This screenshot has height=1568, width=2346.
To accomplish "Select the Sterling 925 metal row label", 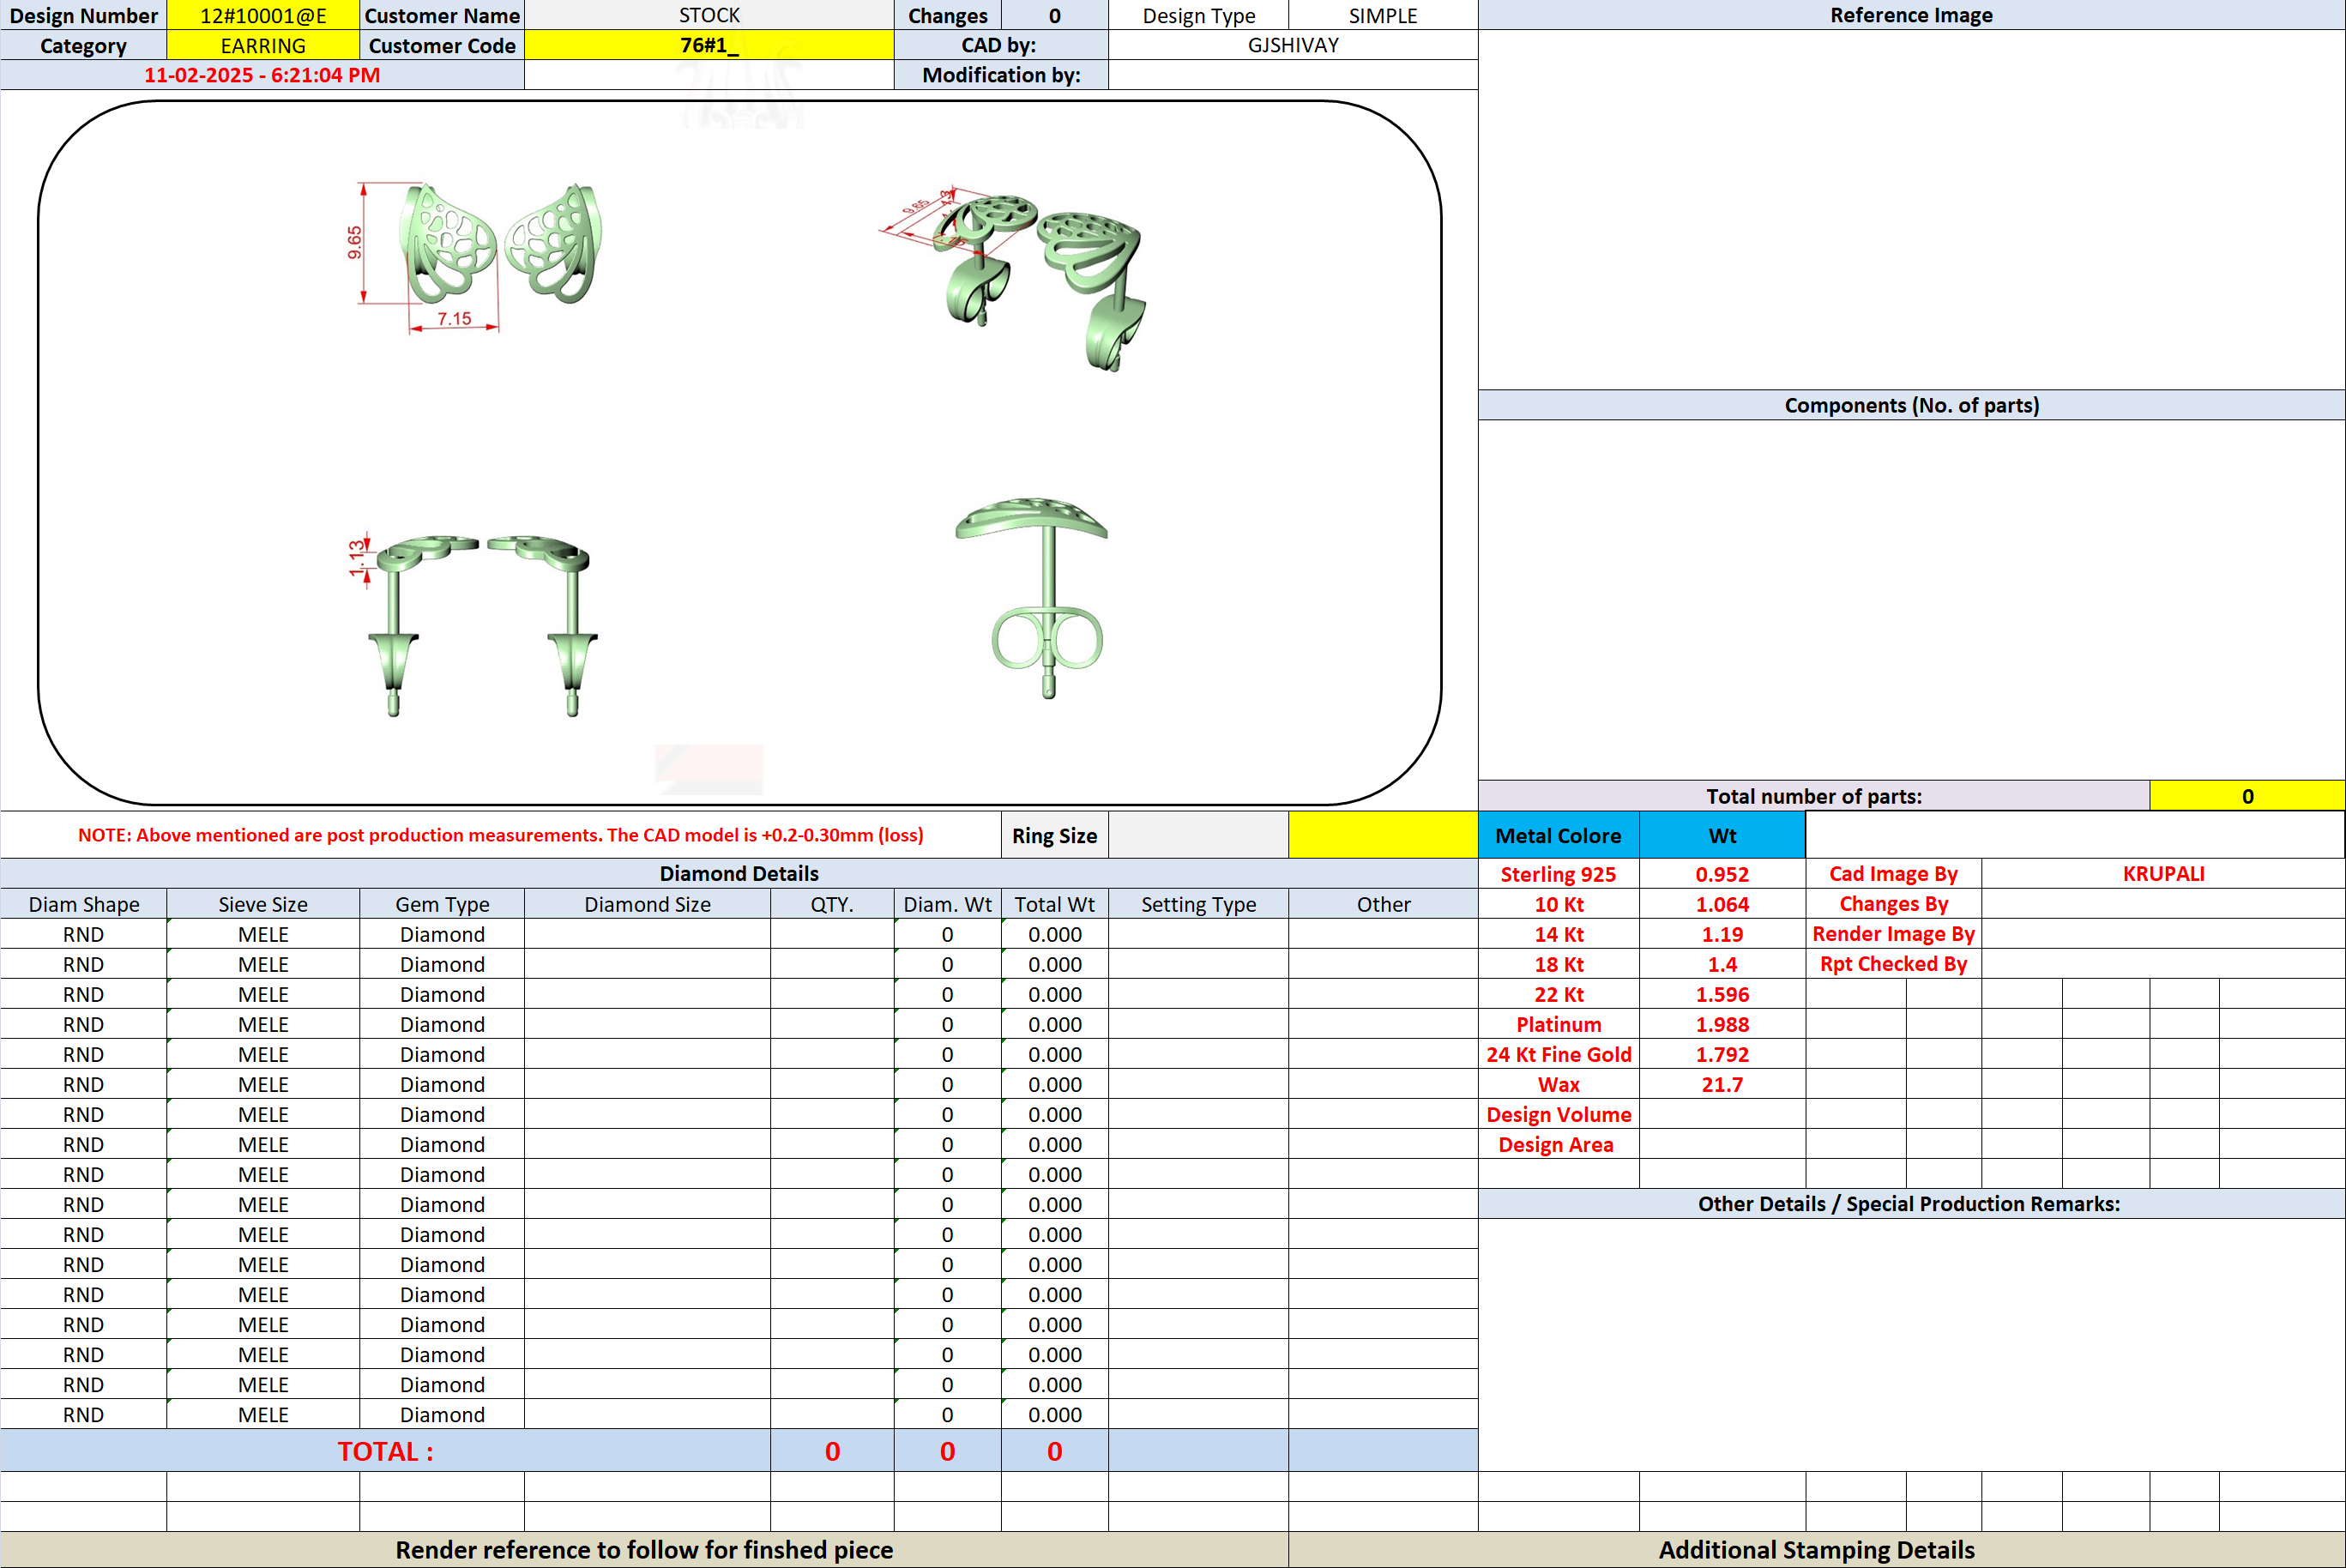I will (x=1558, y=874).
